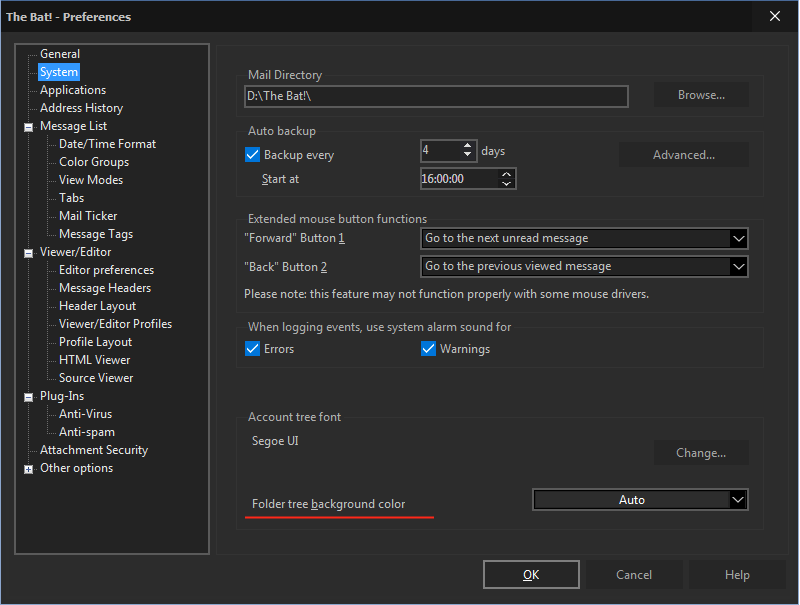Increase the backup start time
Image resolution: width=800 pixels, height=605 pixels.
tap(506, 174)
